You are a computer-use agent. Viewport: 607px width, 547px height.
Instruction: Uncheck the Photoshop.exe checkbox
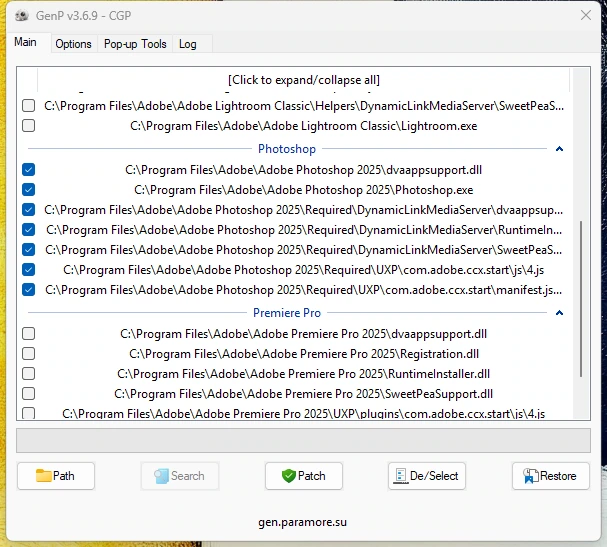[28, 189]
